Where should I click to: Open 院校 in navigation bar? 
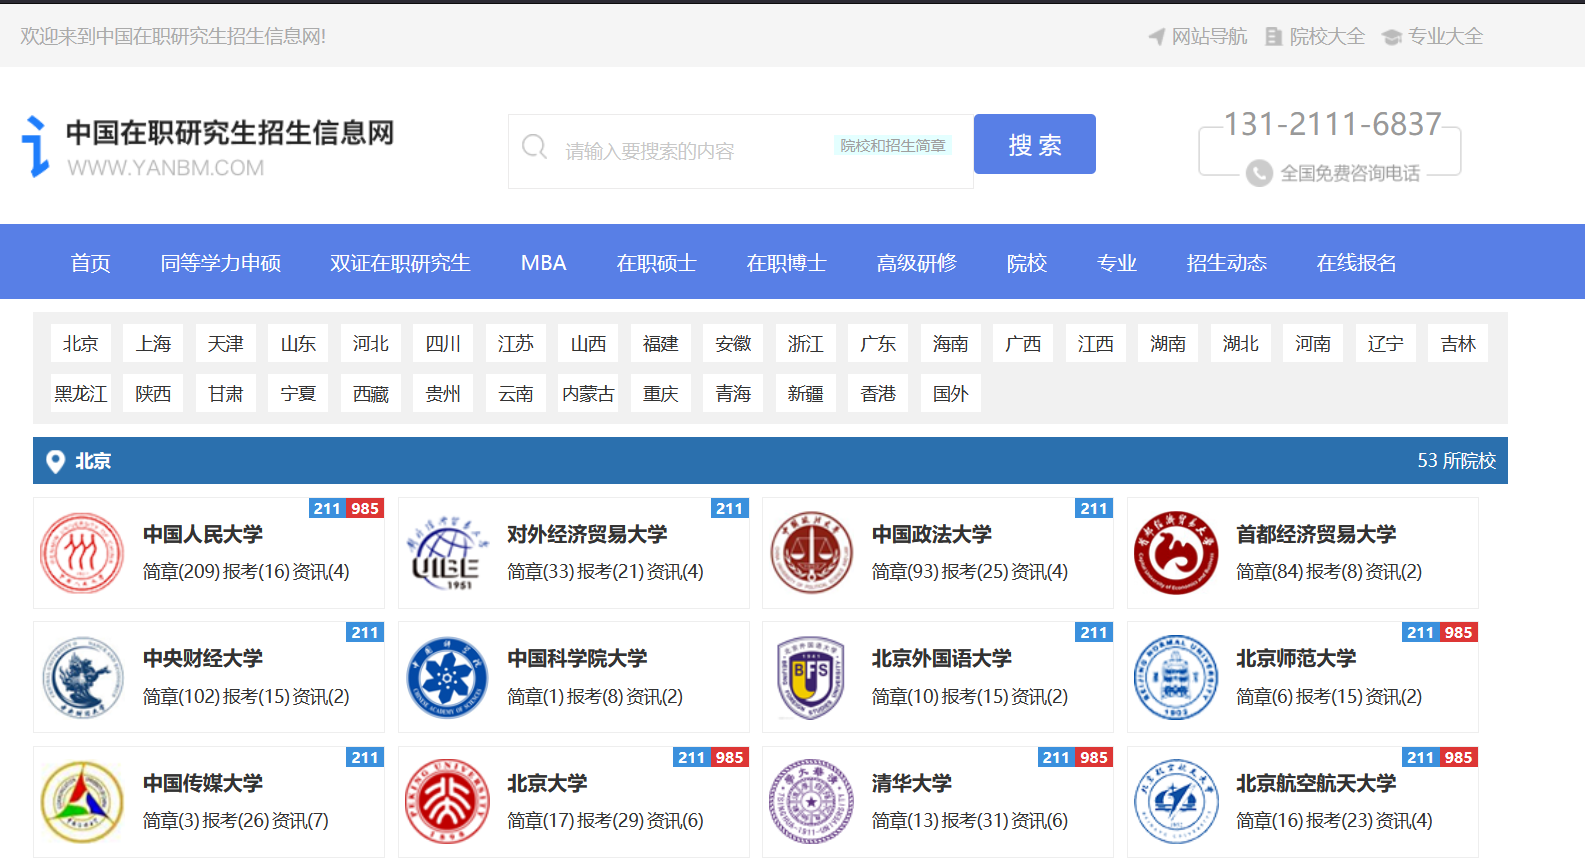click(x=1027, y=263)
